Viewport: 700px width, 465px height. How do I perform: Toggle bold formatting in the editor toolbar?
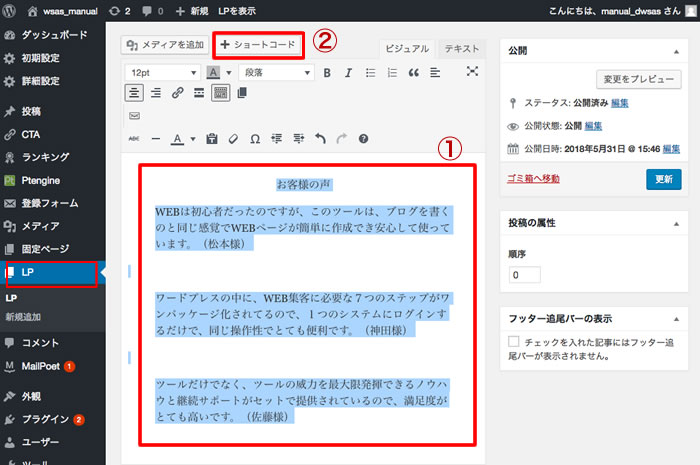pyautogui.click(x=328, y=72)
